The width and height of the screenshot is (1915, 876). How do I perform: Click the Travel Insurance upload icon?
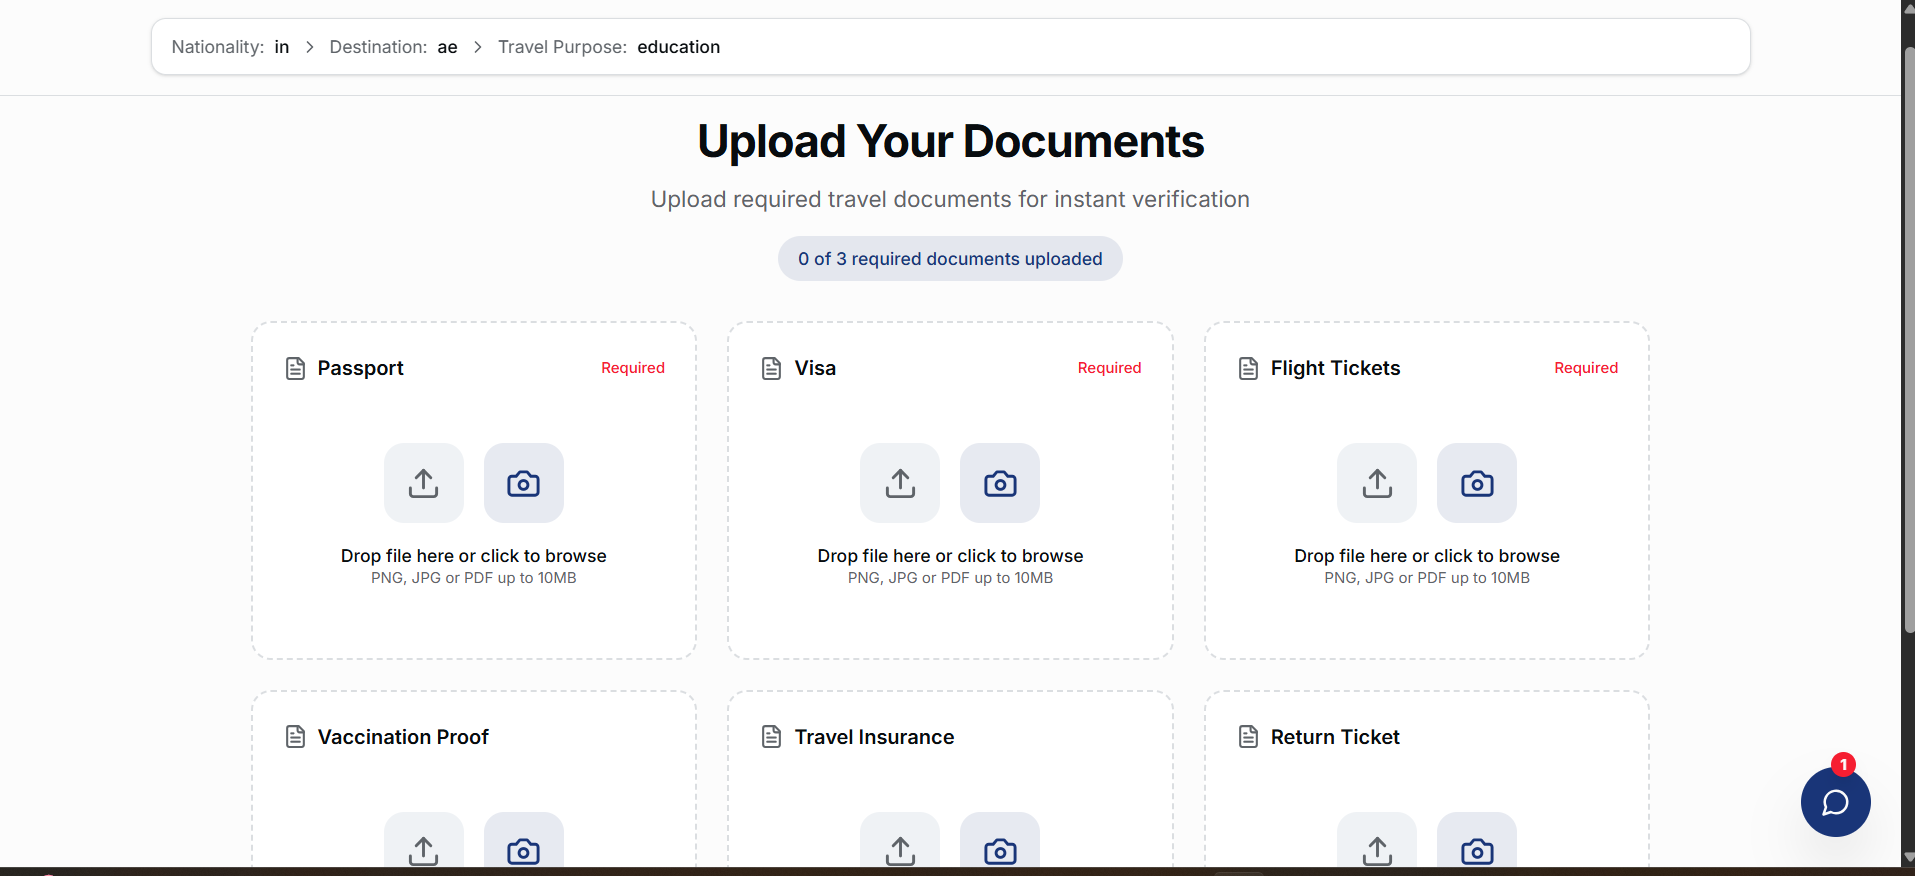[x=900, y=840]
